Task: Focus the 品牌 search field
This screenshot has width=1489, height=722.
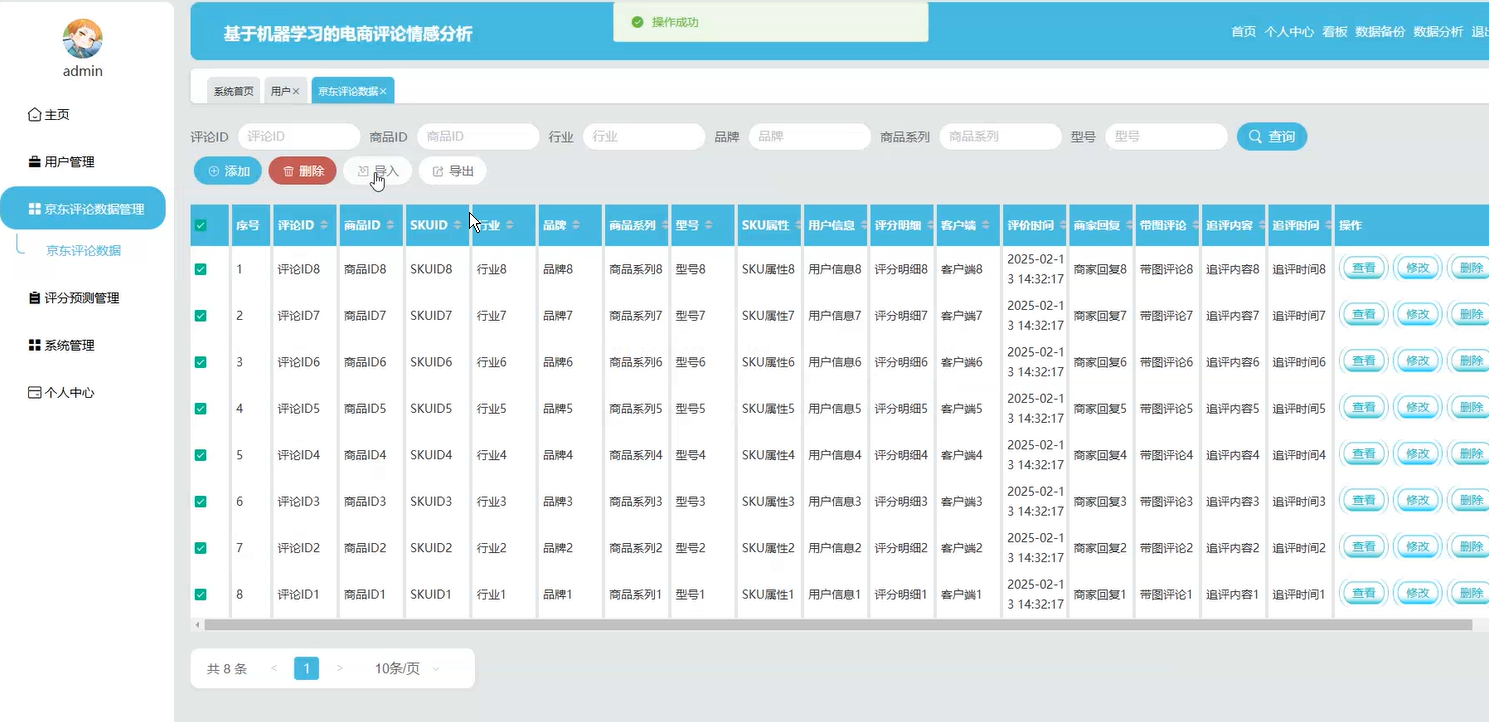Action: [810, 137]
